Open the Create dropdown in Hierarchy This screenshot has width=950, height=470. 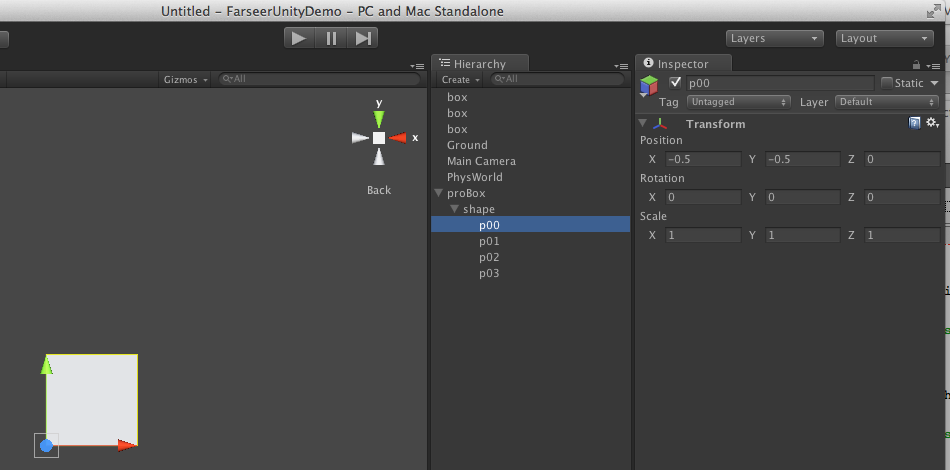tap(460, 79)
